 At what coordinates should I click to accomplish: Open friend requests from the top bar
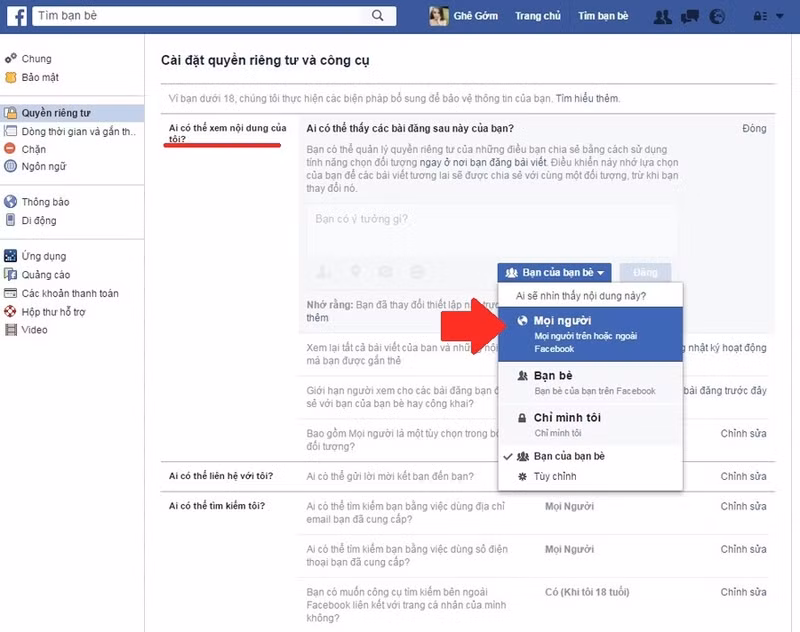[661, 15]
